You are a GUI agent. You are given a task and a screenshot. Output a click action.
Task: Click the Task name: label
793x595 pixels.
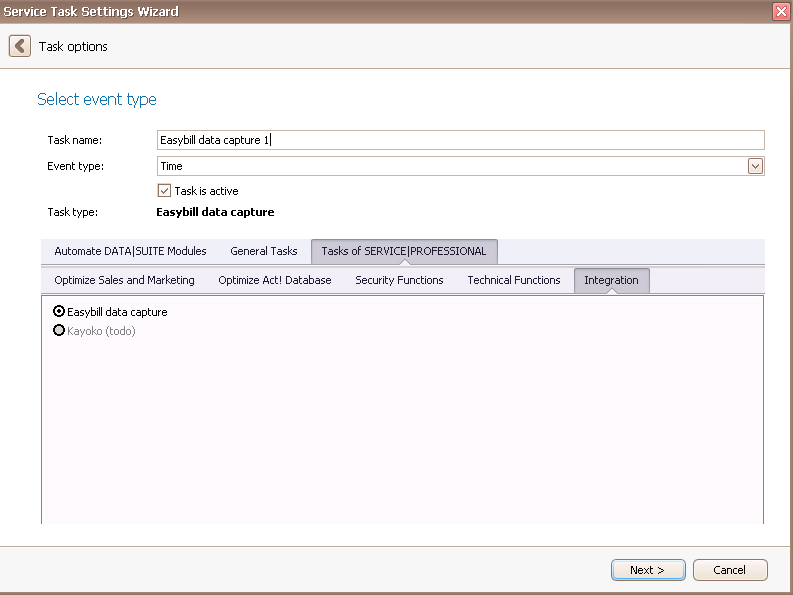click(74, 140)
